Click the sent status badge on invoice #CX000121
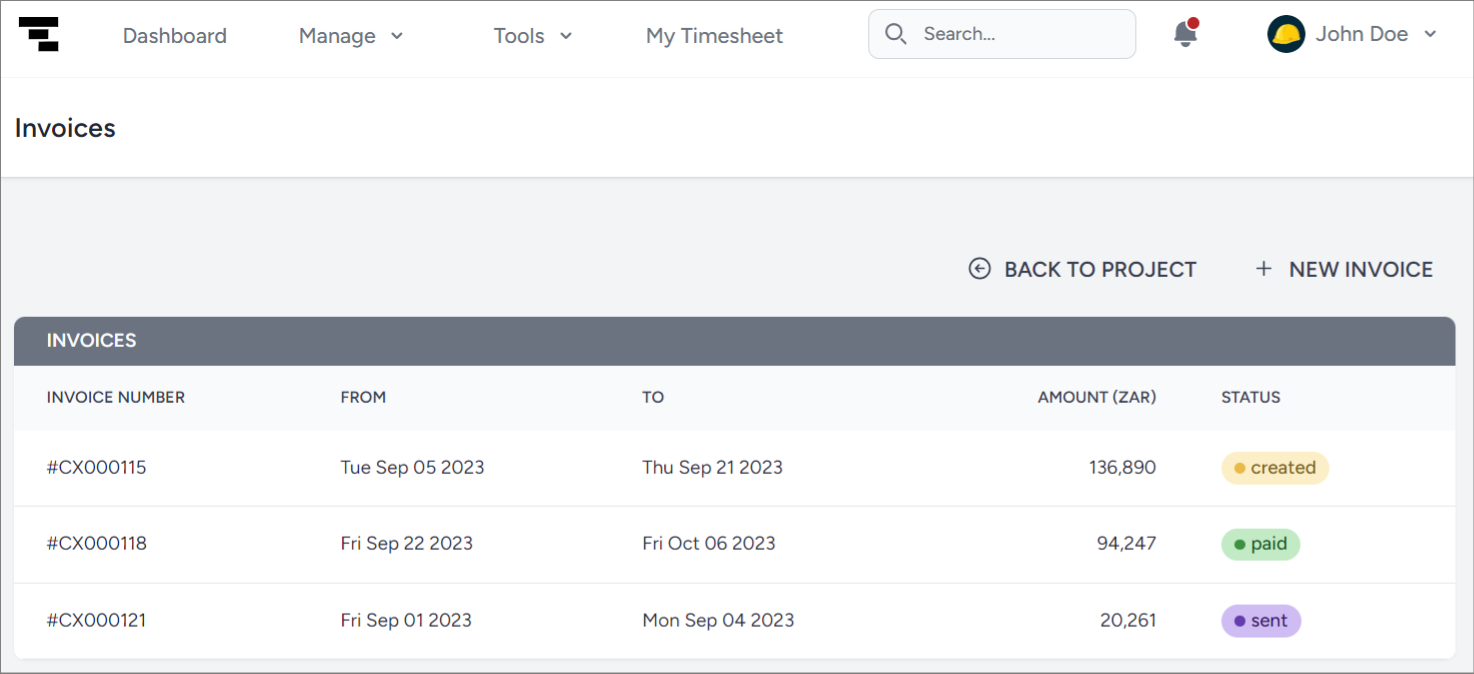The image size is (1474, 674). click(1261, 620)
